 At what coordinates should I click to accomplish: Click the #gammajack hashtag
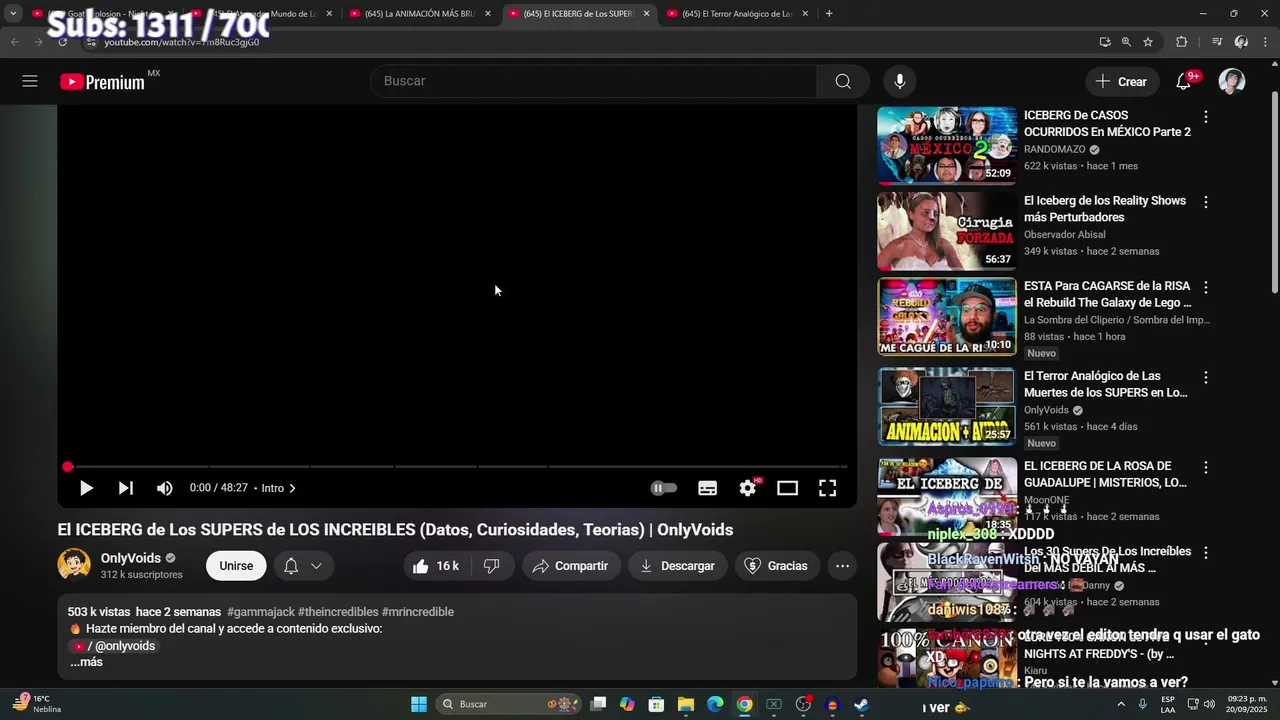(261, 612)
